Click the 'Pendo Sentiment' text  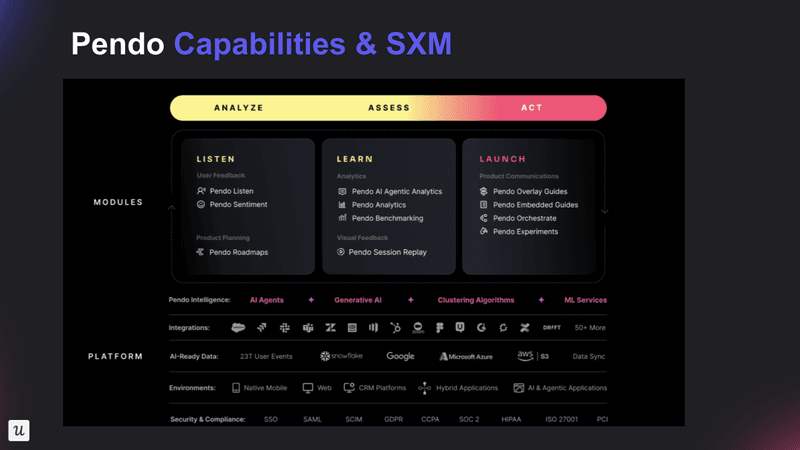pyautogui.click(x=238, y=204)
